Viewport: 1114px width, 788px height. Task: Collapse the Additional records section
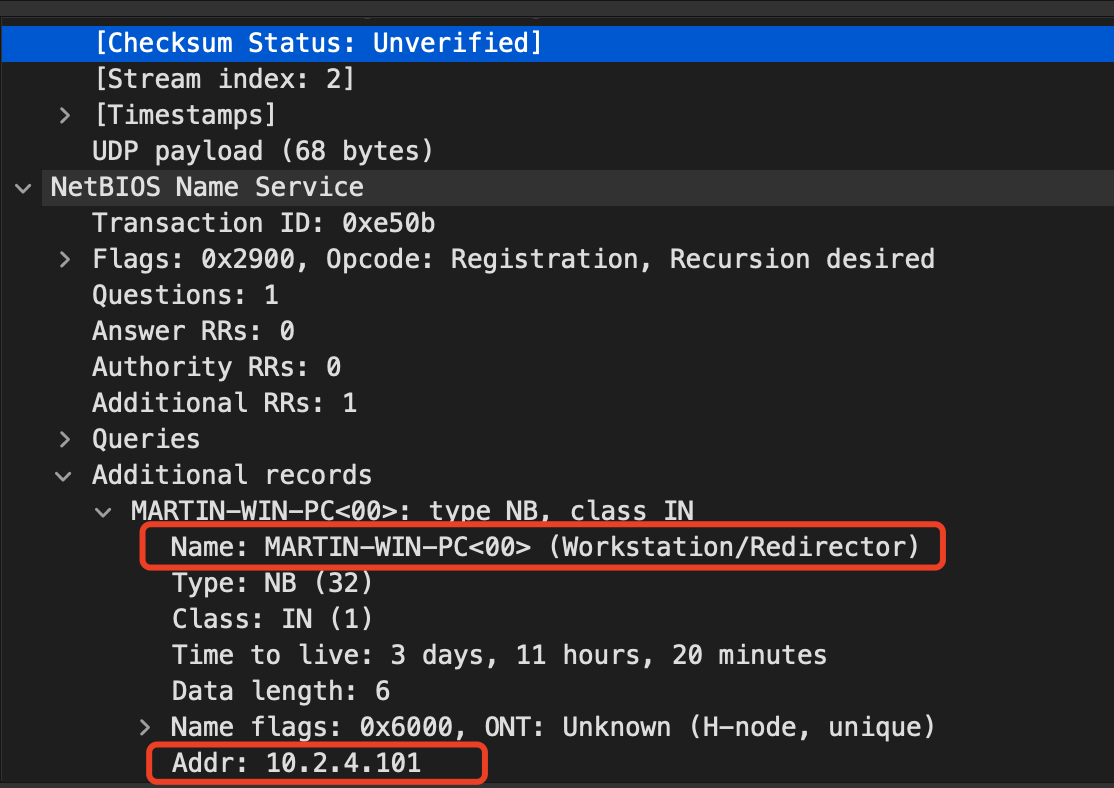tap(64, 475)
